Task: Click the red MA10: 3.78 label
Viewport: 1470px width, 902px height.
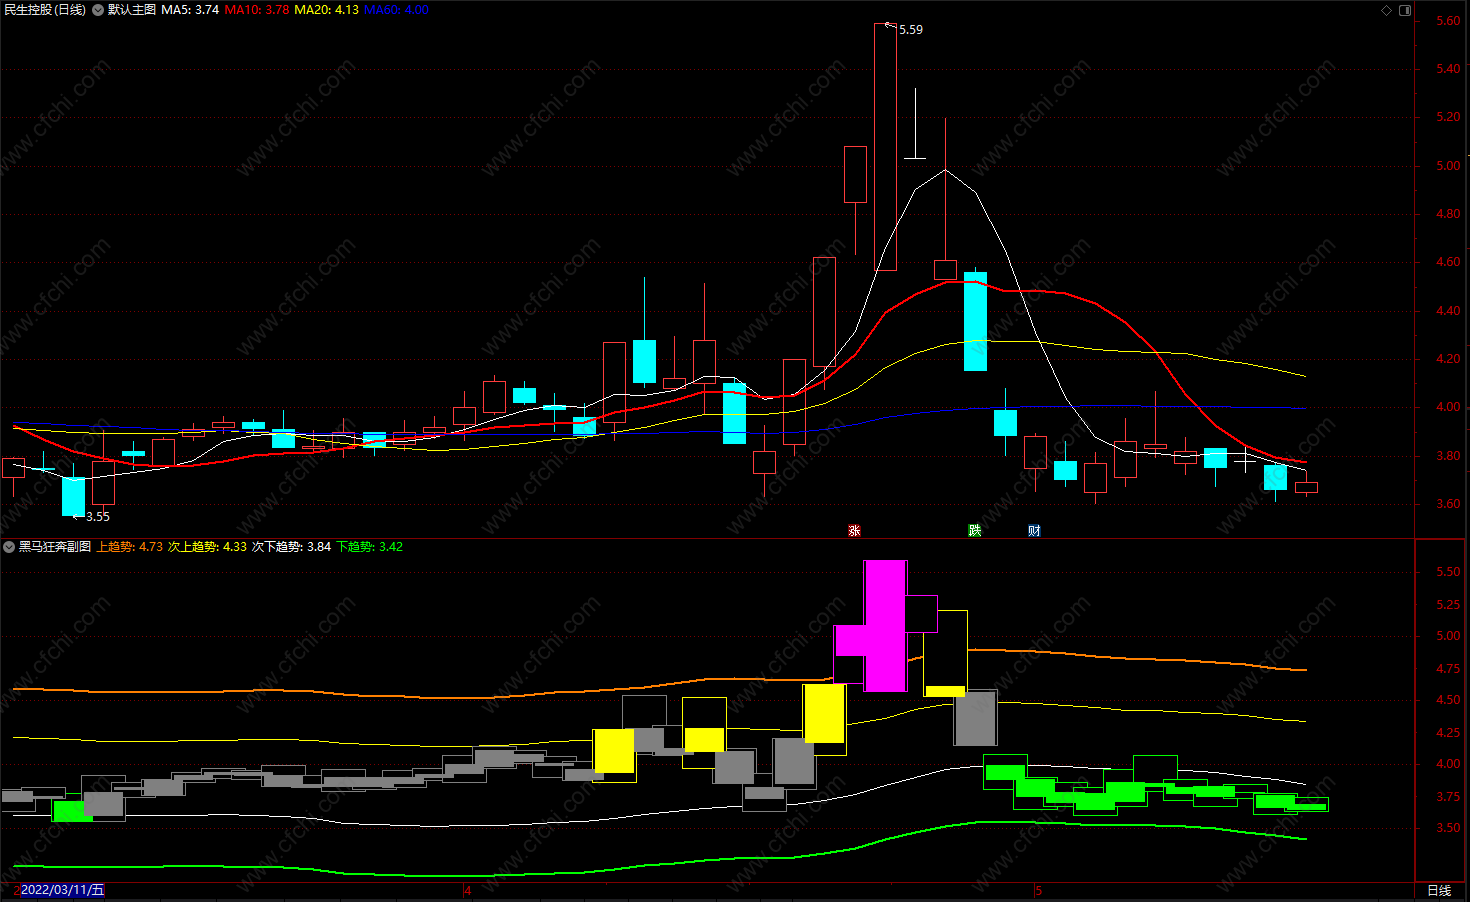Action: 257,10
